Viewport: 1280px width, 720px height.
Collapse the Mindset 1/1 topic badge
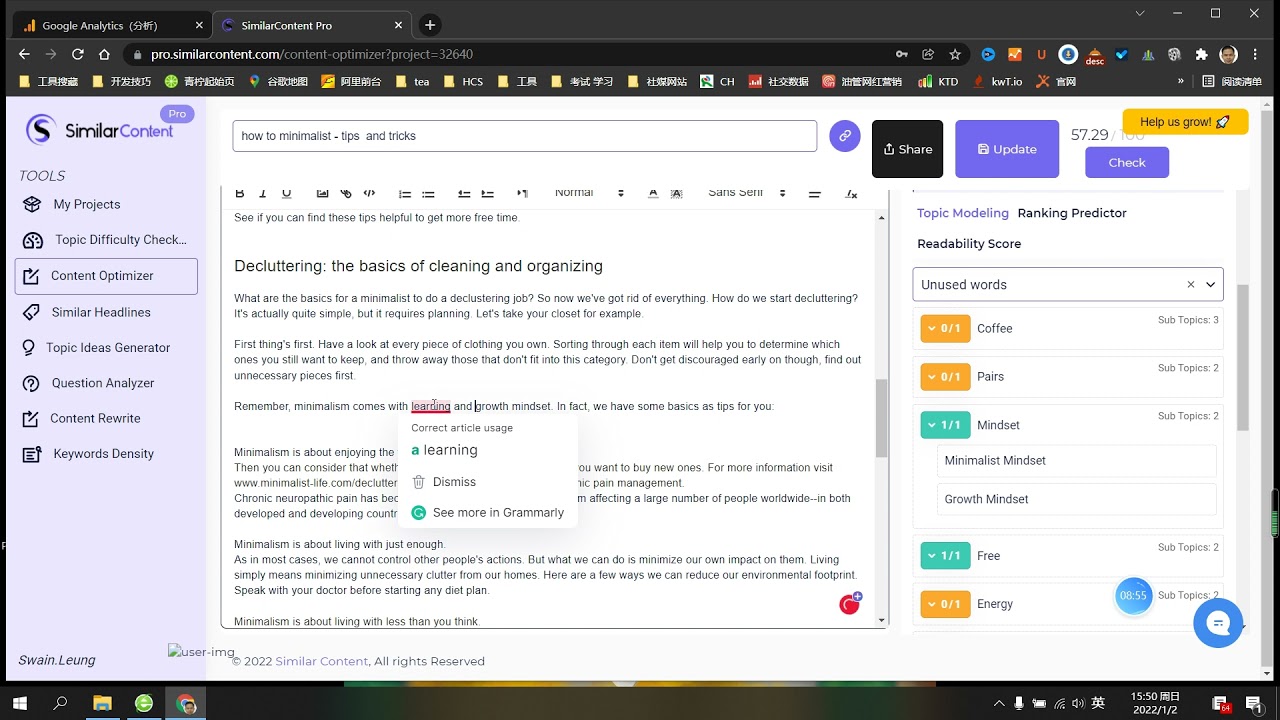(945, 425)
